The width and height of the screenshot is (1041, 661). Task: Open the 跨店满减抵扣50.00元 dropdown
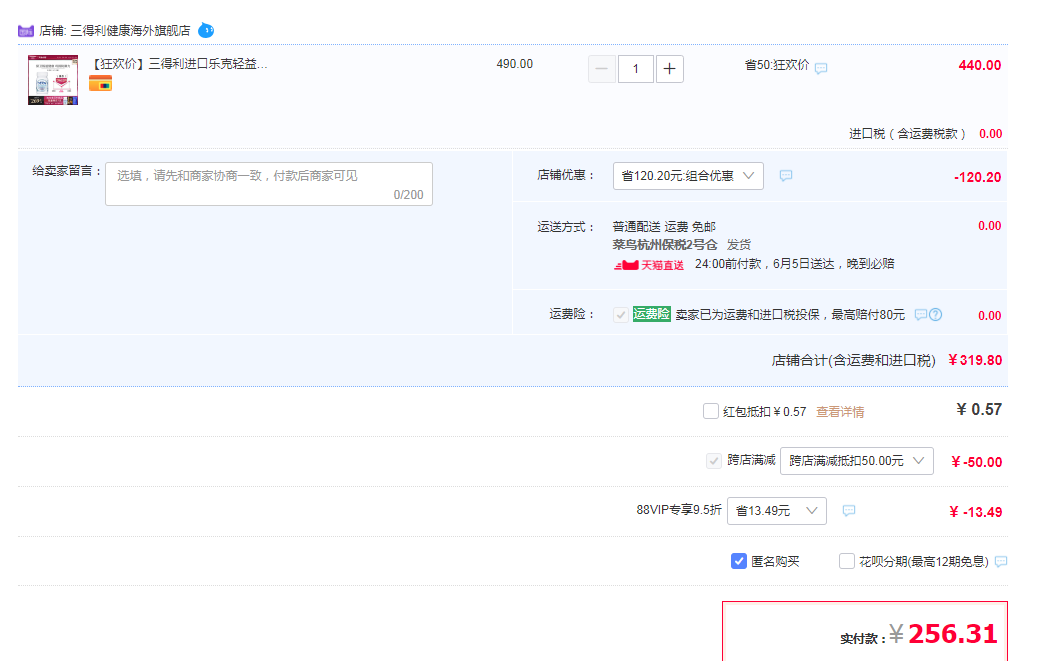tap(856, 461)
